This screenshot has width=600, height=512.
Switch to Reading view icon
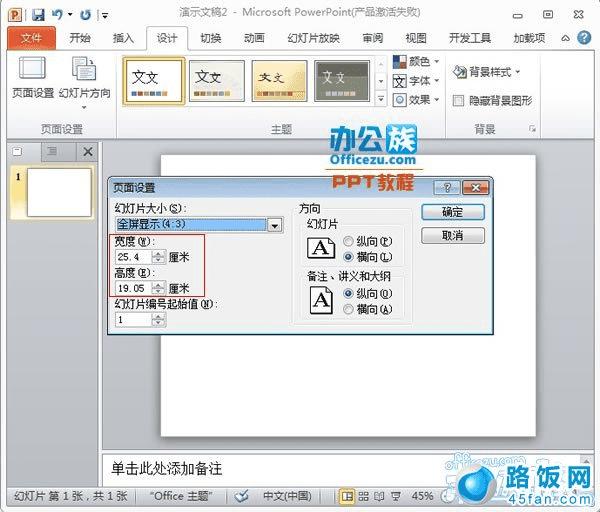[x=379, y=497]
